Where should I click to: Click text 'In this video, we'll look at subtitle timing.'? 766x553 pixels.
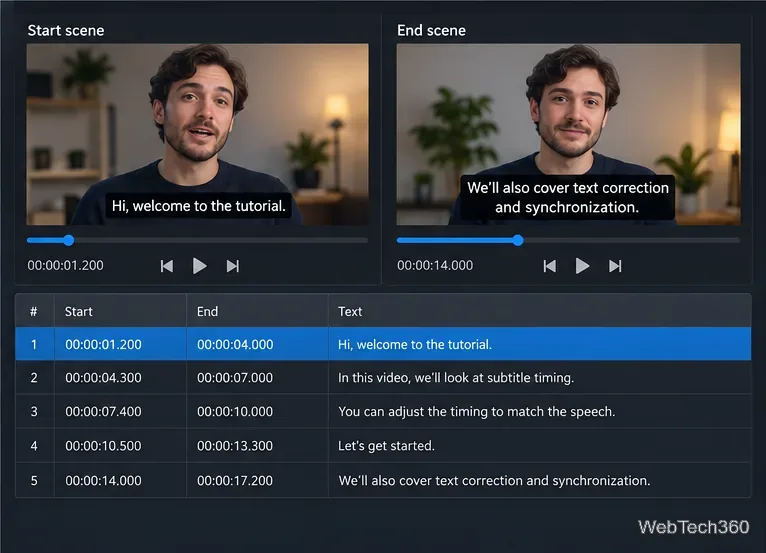tap(456, 378)
